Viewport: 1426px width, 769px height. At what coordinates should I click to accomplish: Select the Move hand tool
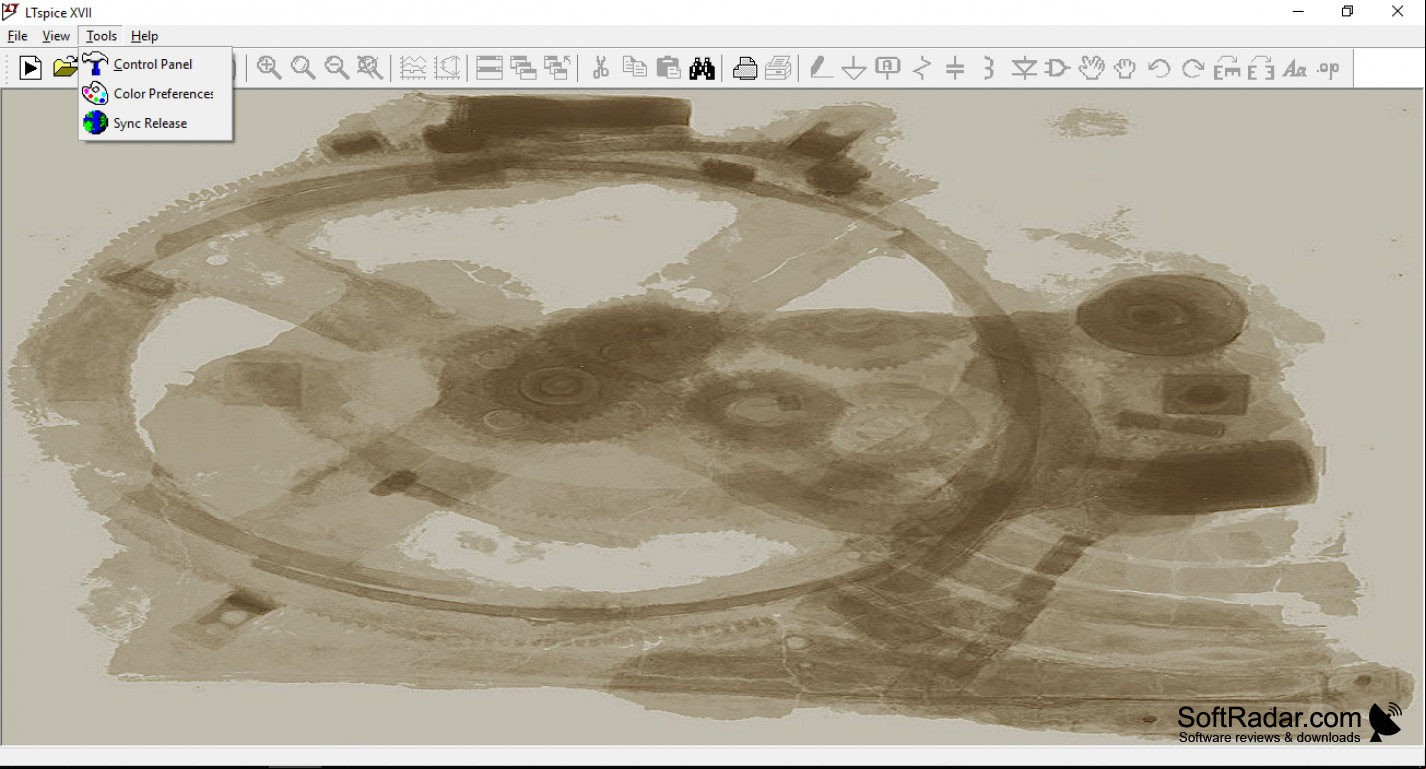point(1092,68)
